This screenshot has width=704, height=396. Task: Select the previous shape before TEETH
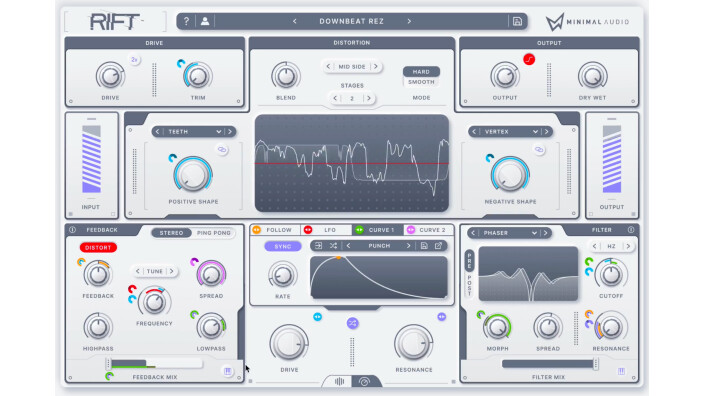pyautogui.click(x=157, y=132)
